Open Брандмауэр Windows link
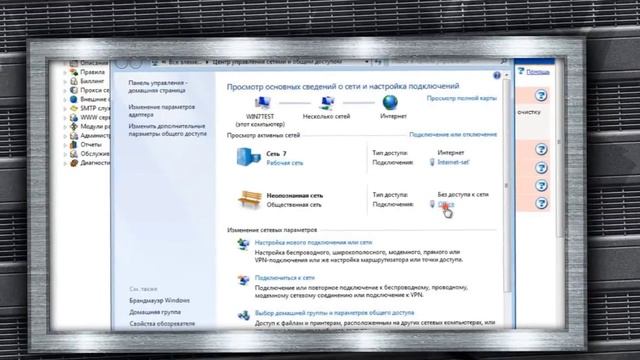 pos(160,300)
